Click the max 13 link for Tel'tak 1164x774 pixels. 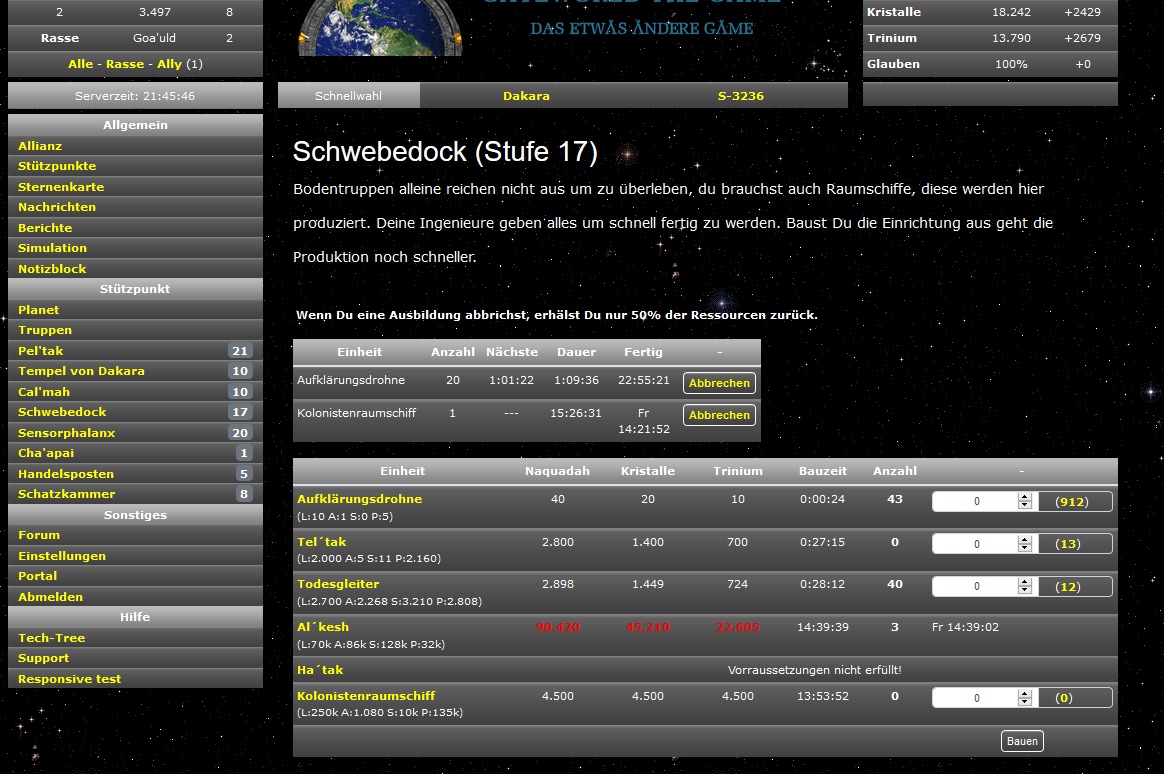[x=1068, y=544]
